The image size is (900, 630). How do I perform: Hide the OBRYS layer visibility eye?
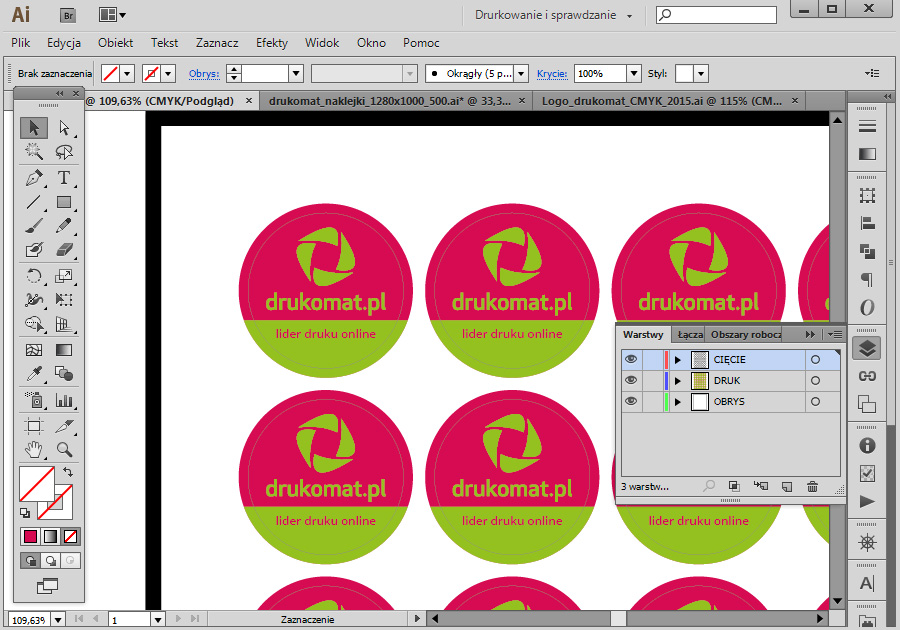(x=631, y=401)
